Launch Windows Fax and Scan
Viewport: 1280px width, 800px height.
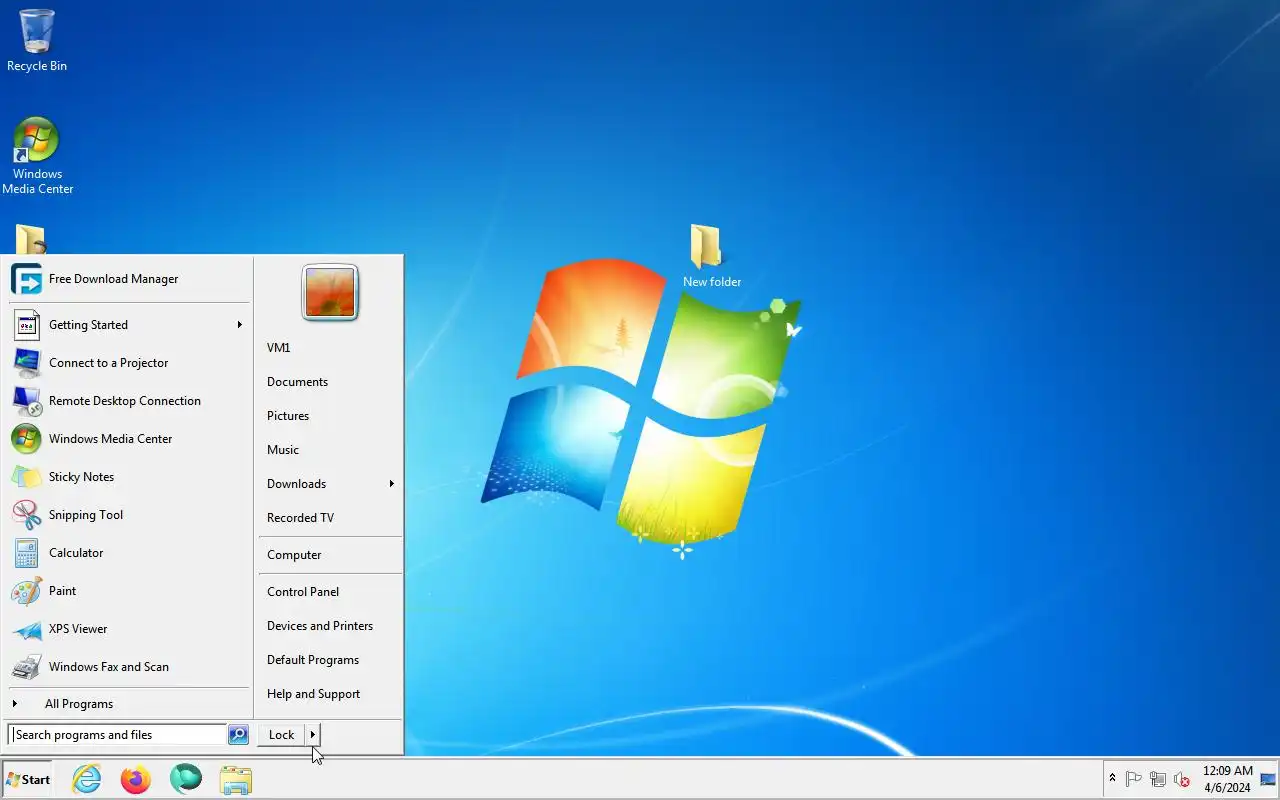pyautogui.click(x=129, y=667)
